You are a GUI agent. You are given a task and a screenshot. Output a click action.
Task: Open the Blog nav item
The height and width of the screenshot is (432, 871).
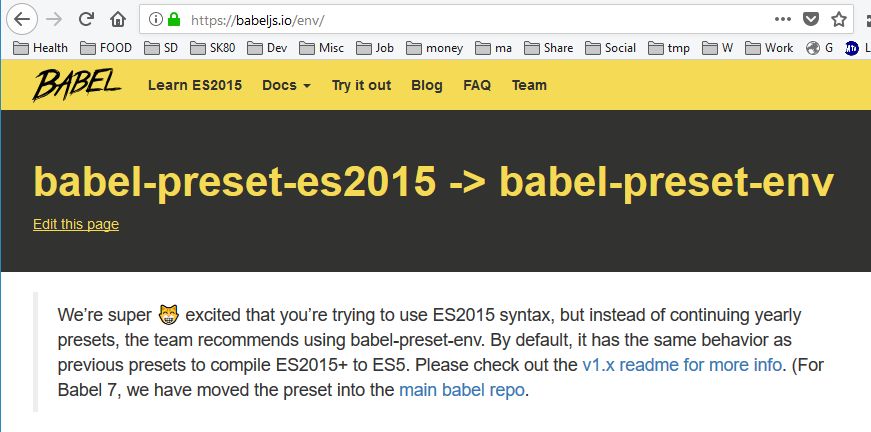tap(427, 85)
